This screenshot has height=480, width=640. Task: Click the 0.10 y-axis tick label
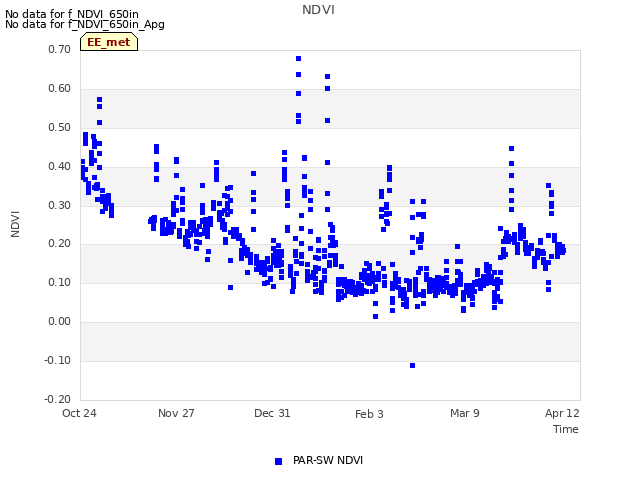[x=59, y=282]
